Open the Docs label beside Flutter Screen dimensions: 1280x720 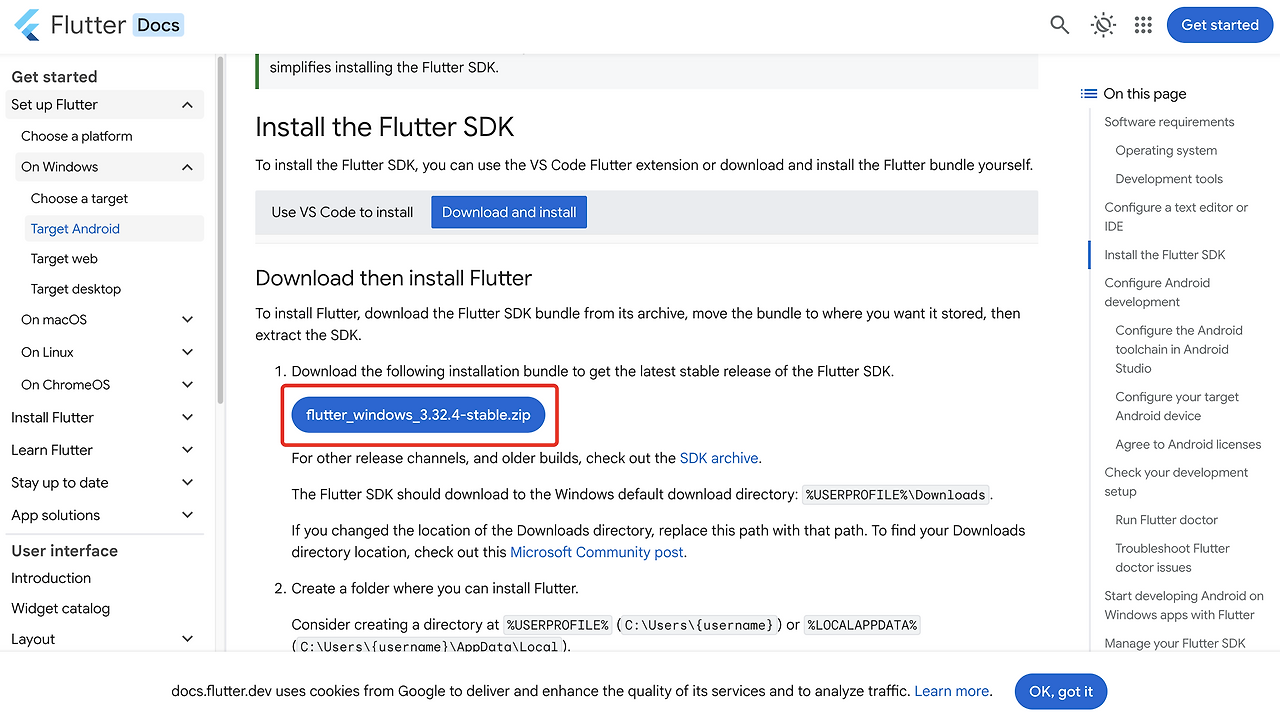158,25
